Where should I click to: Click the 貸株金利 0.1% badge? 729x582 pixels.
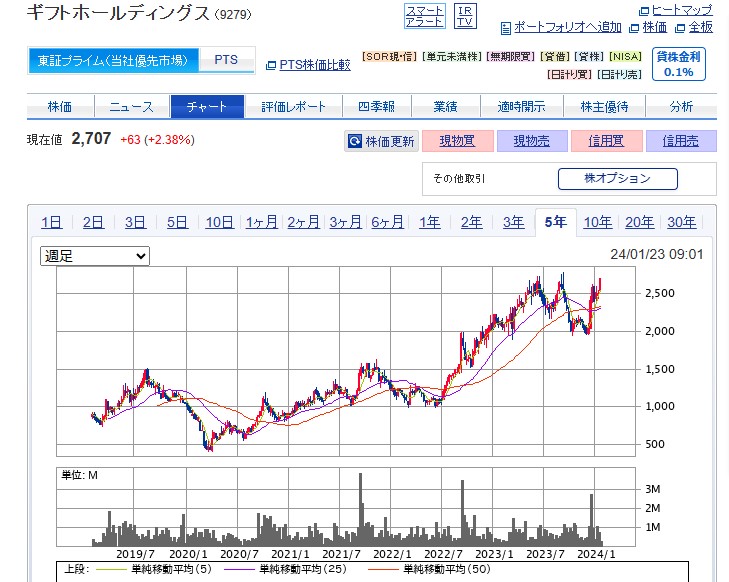click(x=678, y=64)
